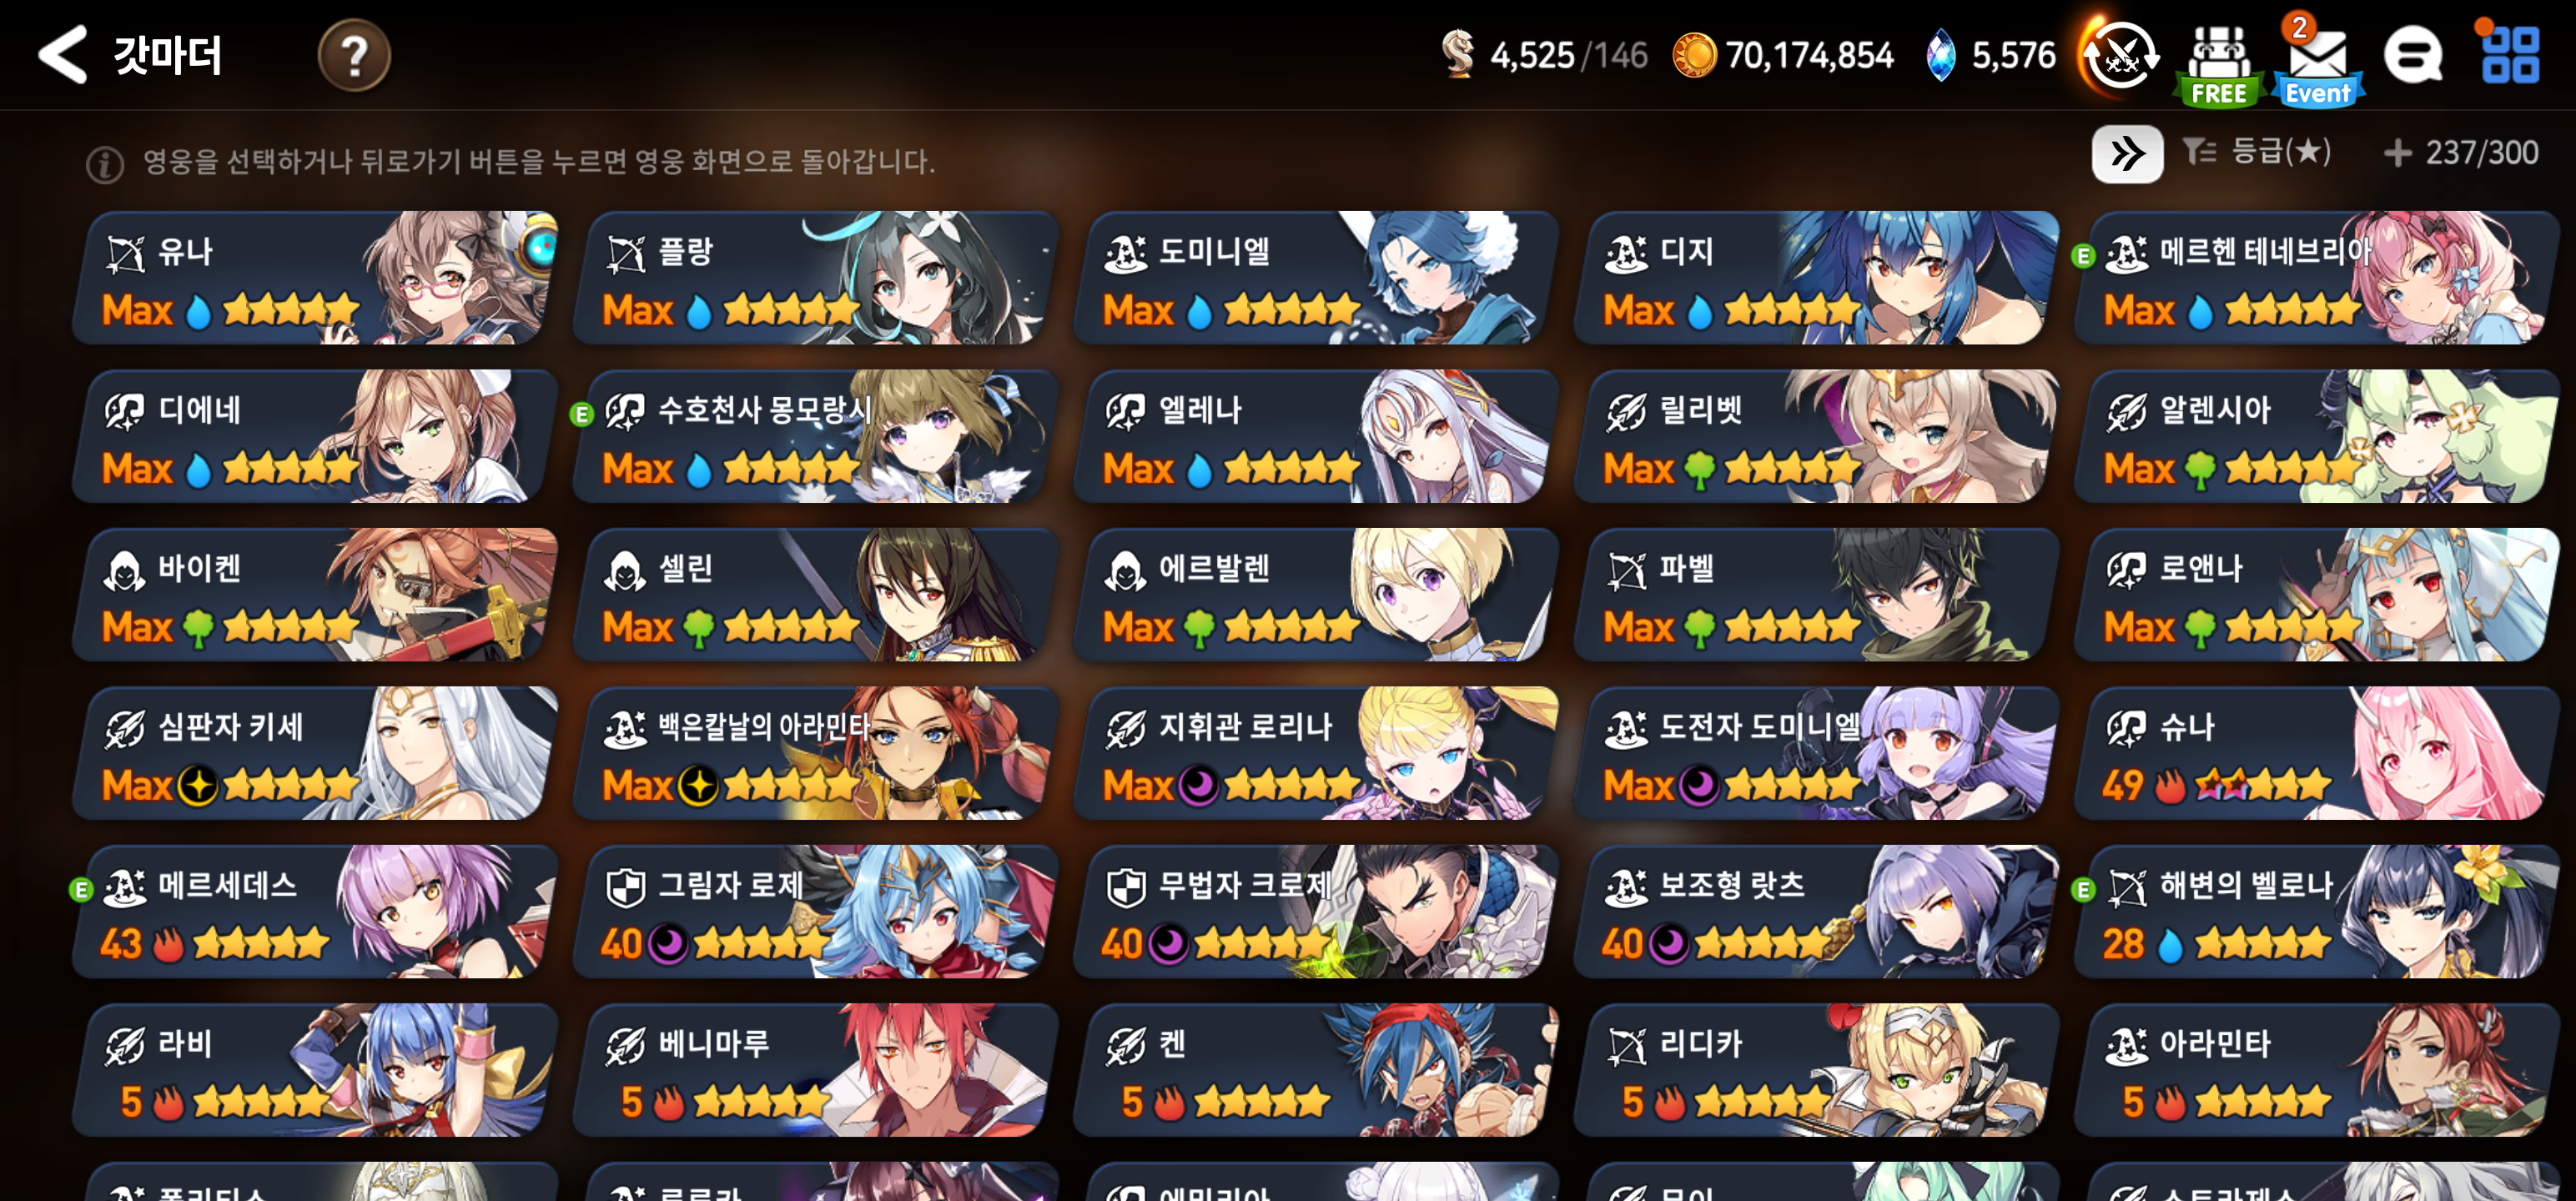Open the Event mail icon
Screen dimensions: 2576x1201
tap(2317, 60)
